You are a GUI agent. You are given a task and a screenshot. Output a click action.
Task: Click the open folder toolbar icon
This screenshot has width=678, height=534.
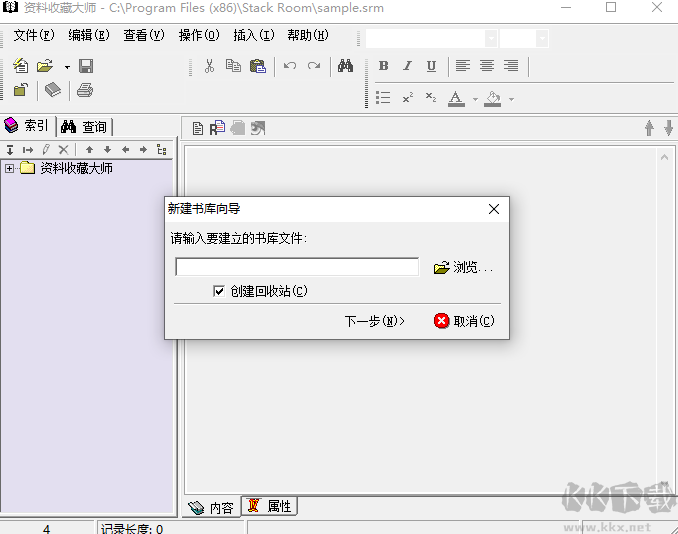pyautogui.click(x=45, y=66)
